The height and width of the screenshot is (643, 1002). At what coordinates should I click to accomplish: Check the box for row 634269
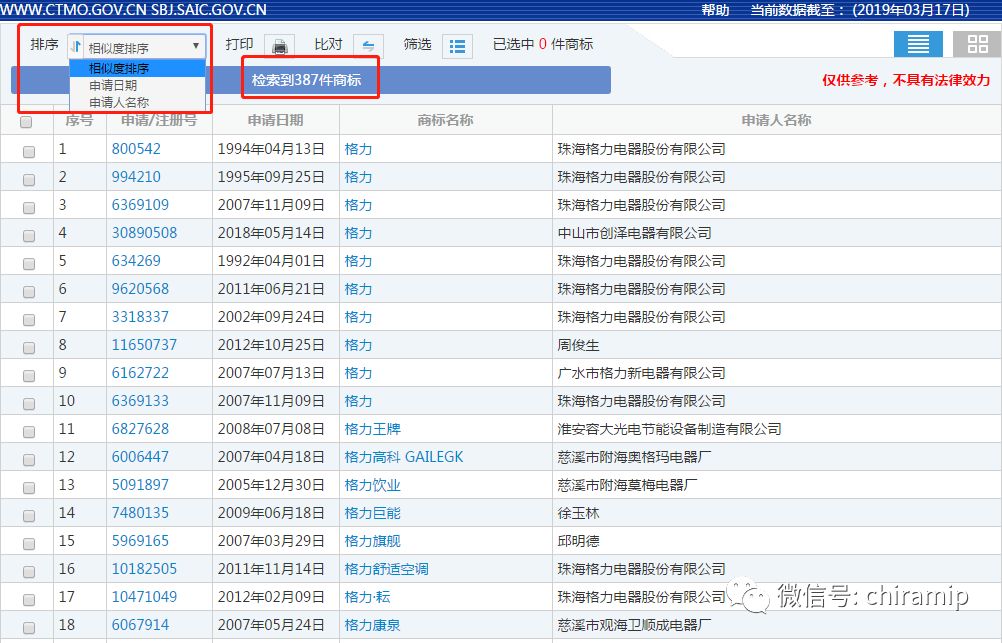point(29,263)
